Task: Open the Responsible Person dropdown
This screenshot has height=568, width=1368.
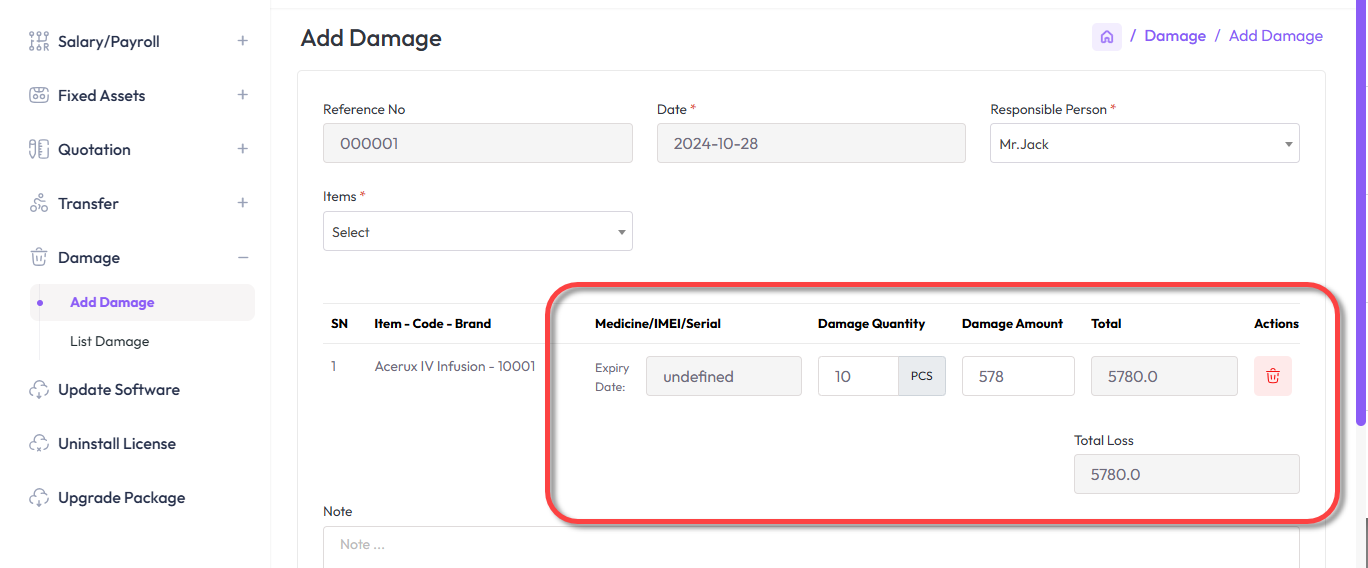Action: pyautogui.click(x=1144, y=144)
